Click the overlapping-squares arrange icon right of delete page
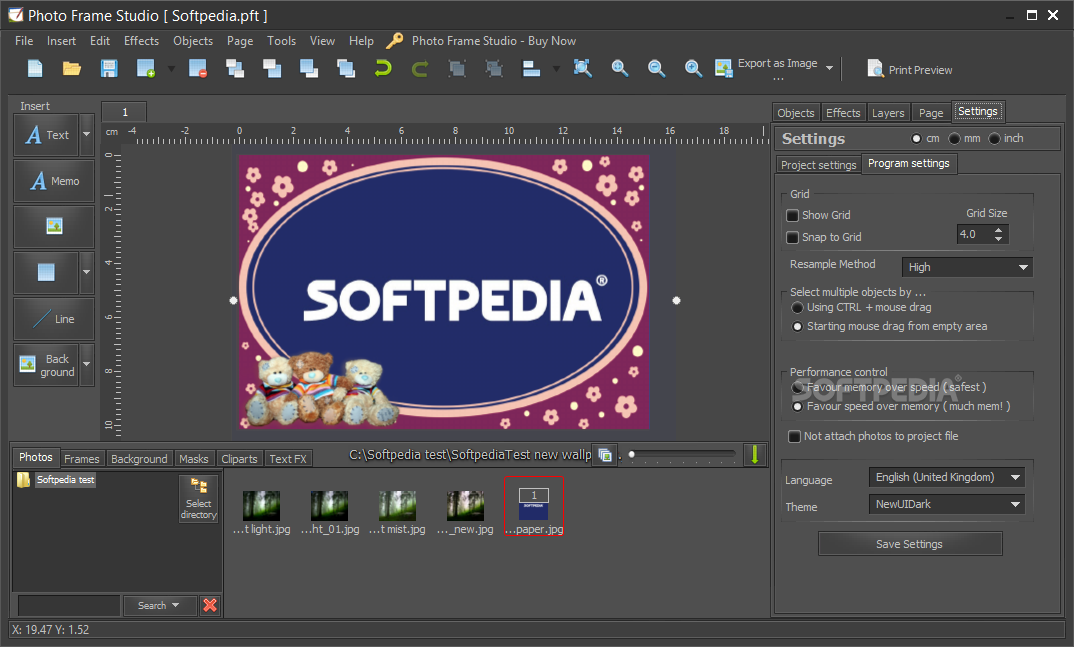This screenshot has width=1074, height=647. pos(235,68)
